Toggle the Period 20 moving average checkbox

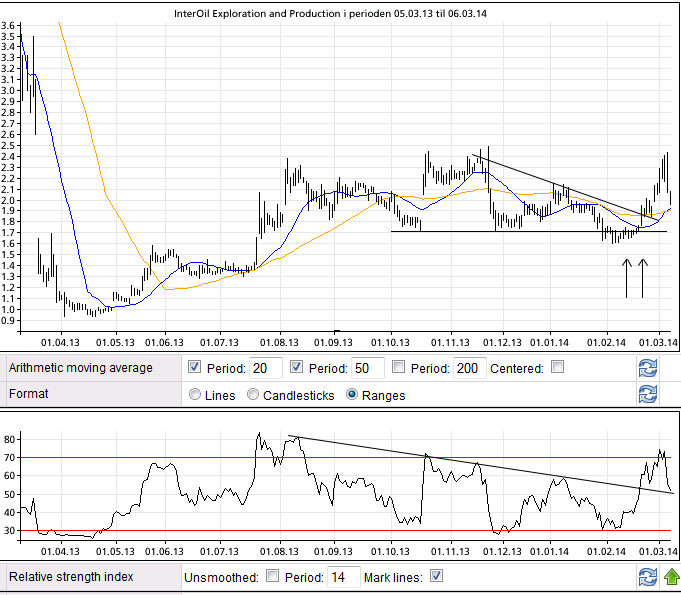(x=195, y=368)
